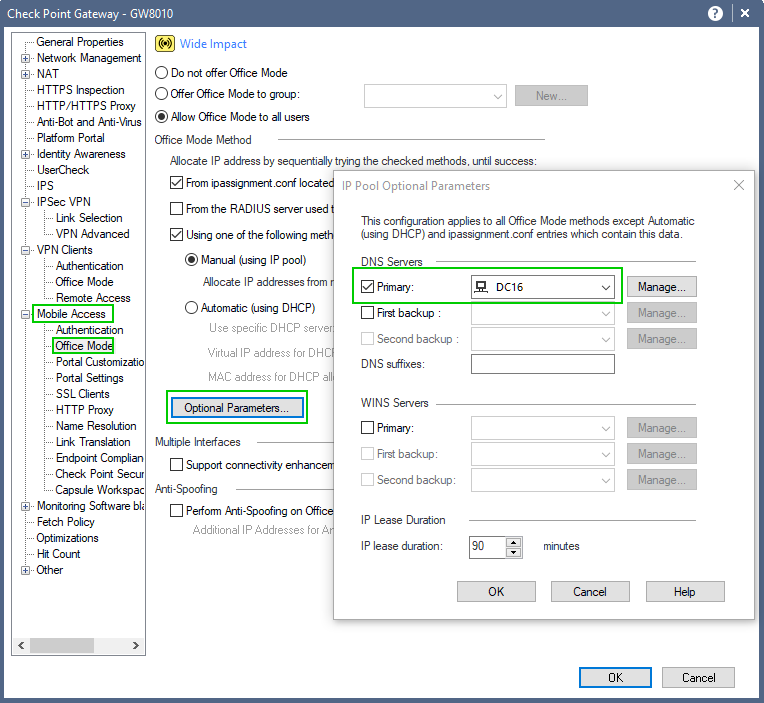This screenshot has width=764, height=703.
Task: Collapse the IPSec VPN tree node
Action: tap(25, 202)
